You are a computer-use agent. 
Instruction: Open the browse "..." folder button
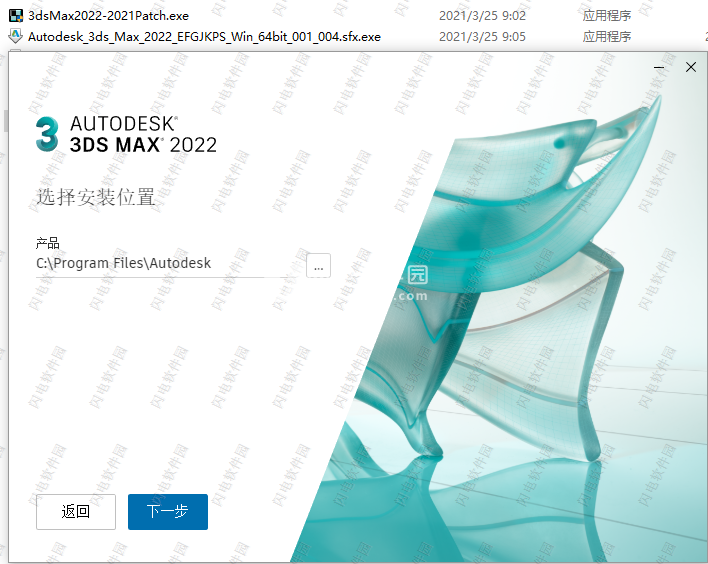[x=318, y=266]
